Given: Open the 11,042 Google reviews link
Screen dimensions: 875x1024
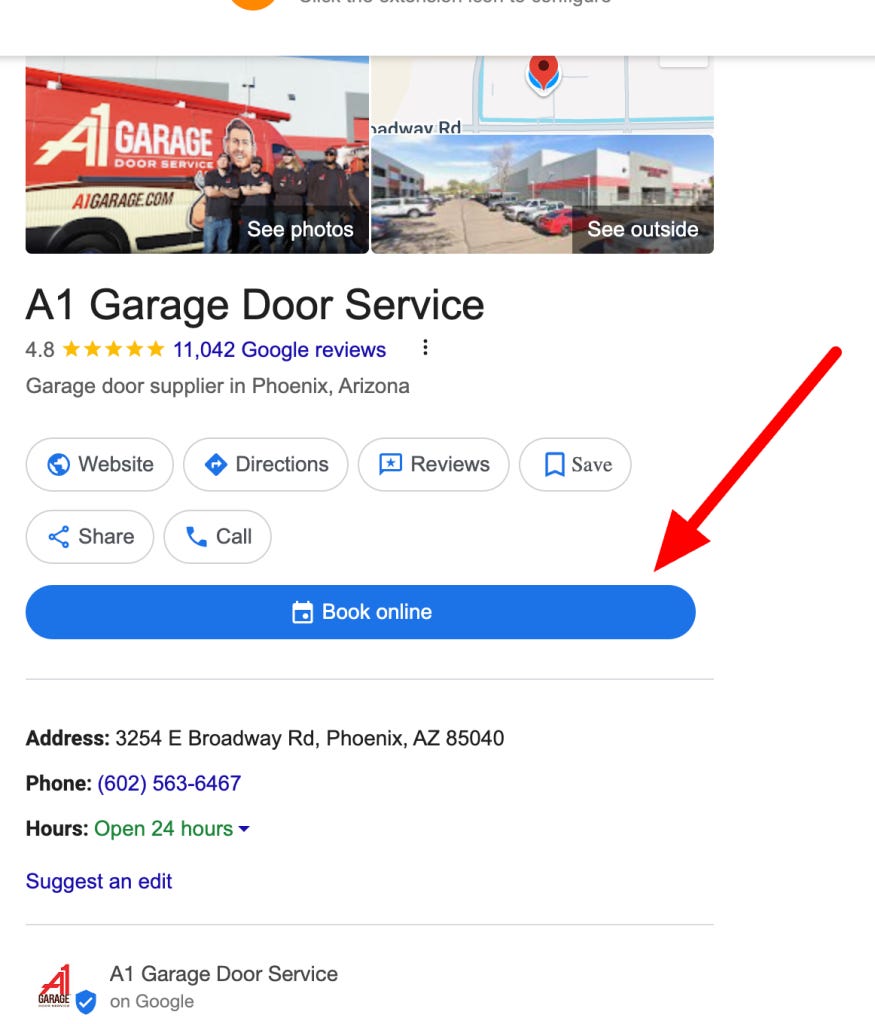Looking at the screenshot, I should (279, 350).
